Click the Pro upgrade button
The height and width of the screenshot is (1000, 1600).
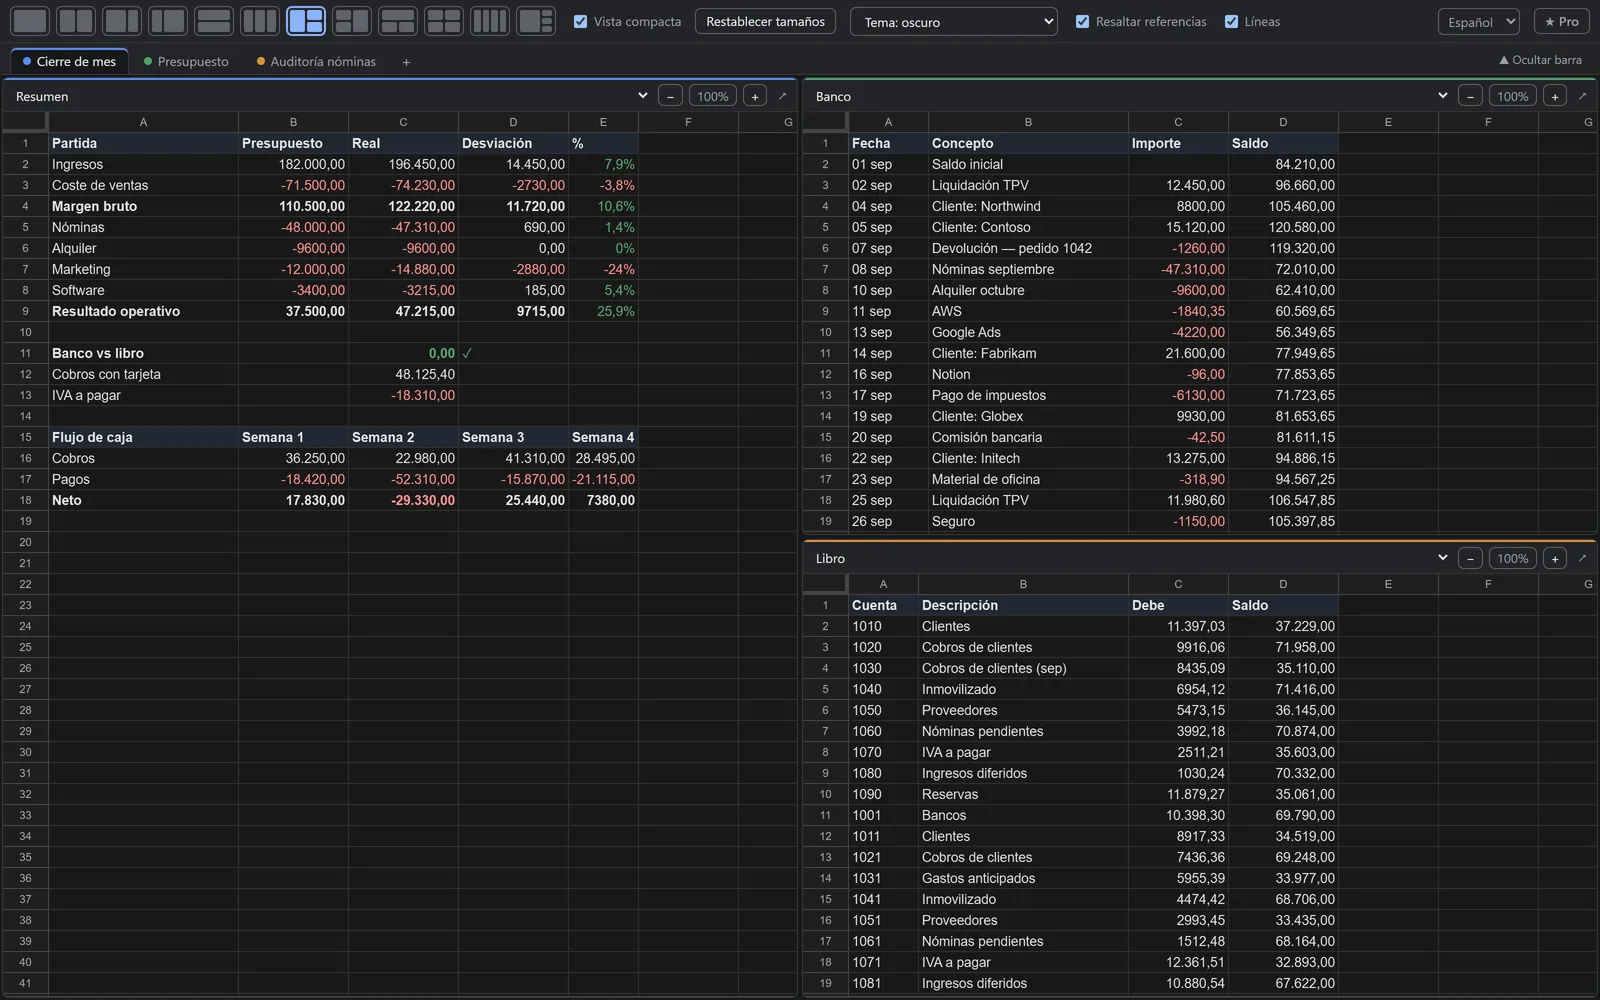(1562, 21)
